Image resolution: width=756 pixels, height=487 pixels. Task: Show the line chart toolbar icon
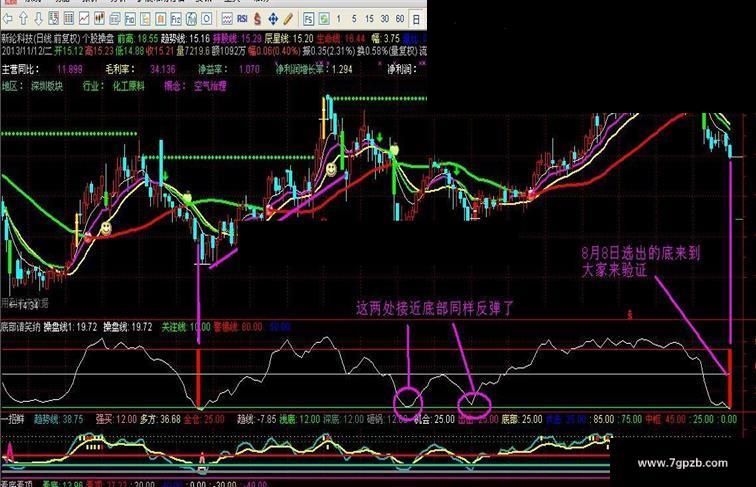click(84, 19)
